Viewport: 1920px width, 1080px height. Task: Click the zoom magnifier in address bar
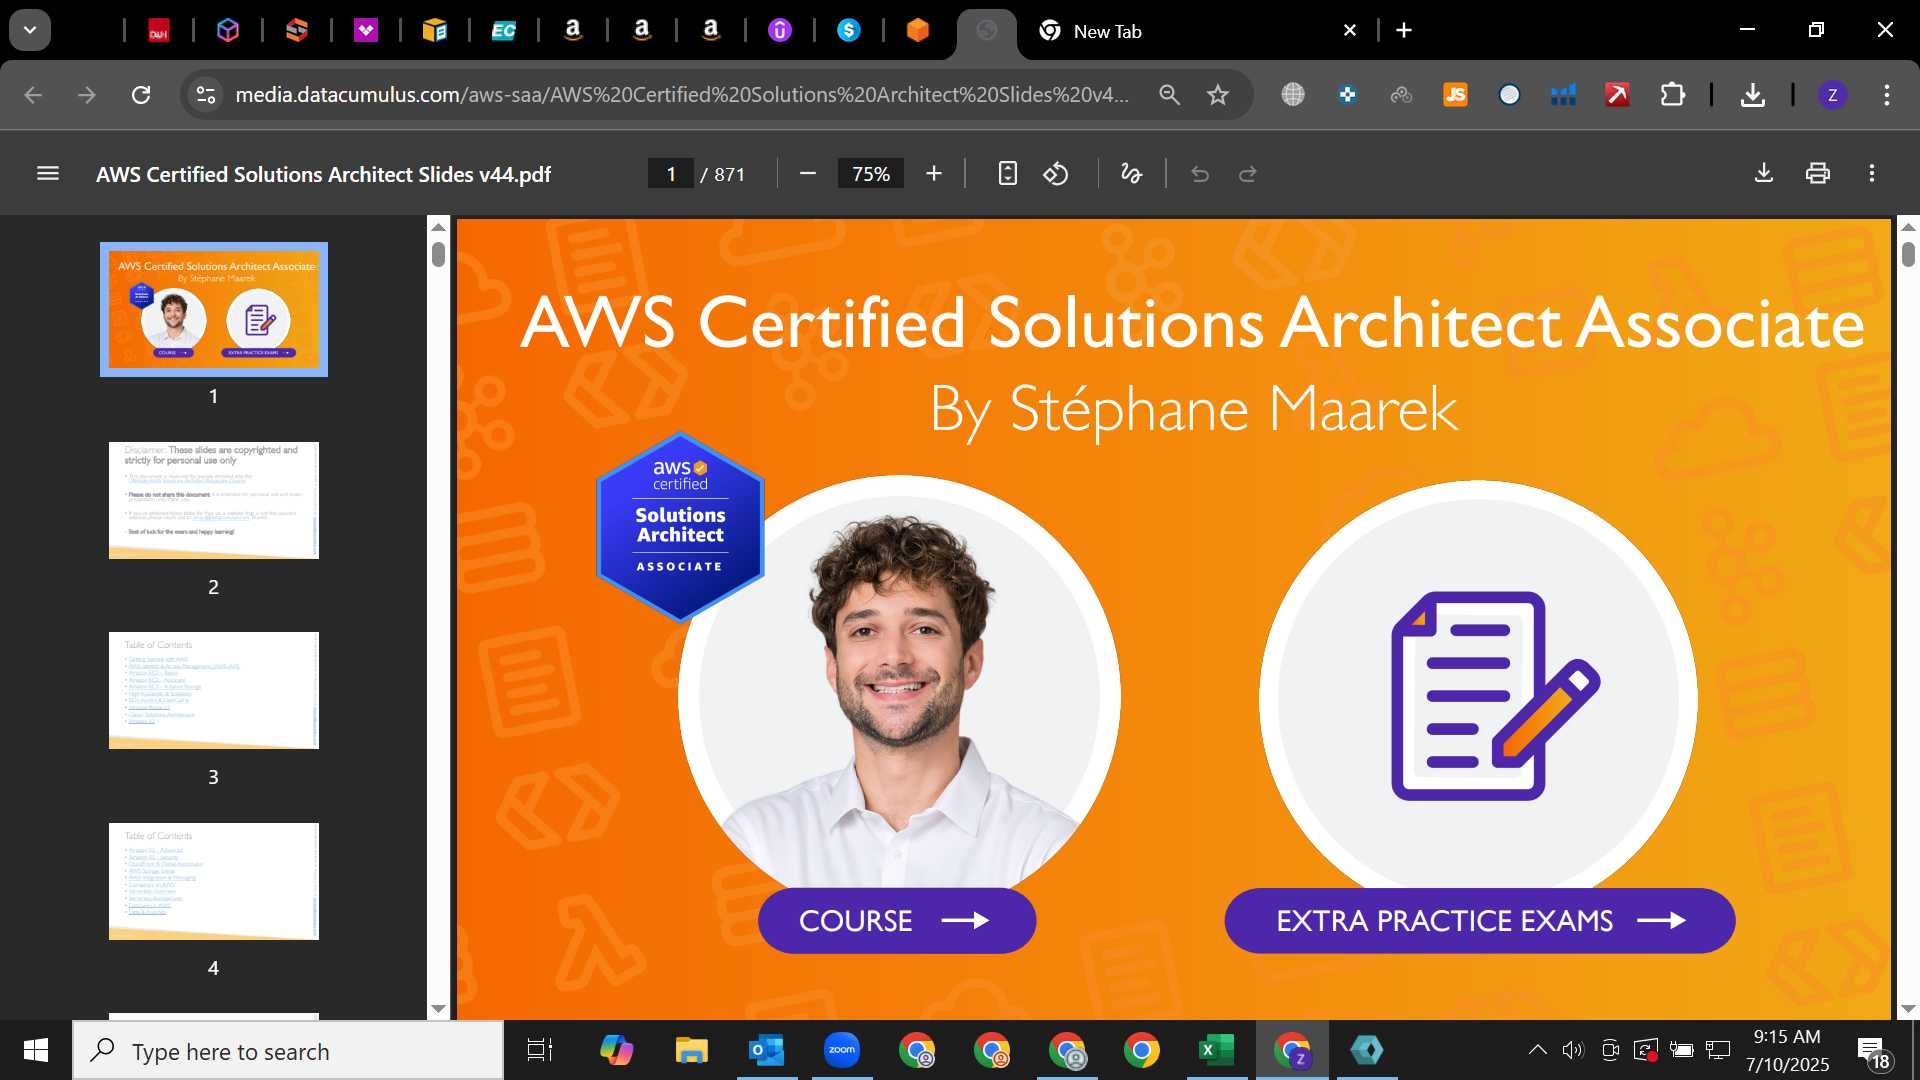[1169, 95]
